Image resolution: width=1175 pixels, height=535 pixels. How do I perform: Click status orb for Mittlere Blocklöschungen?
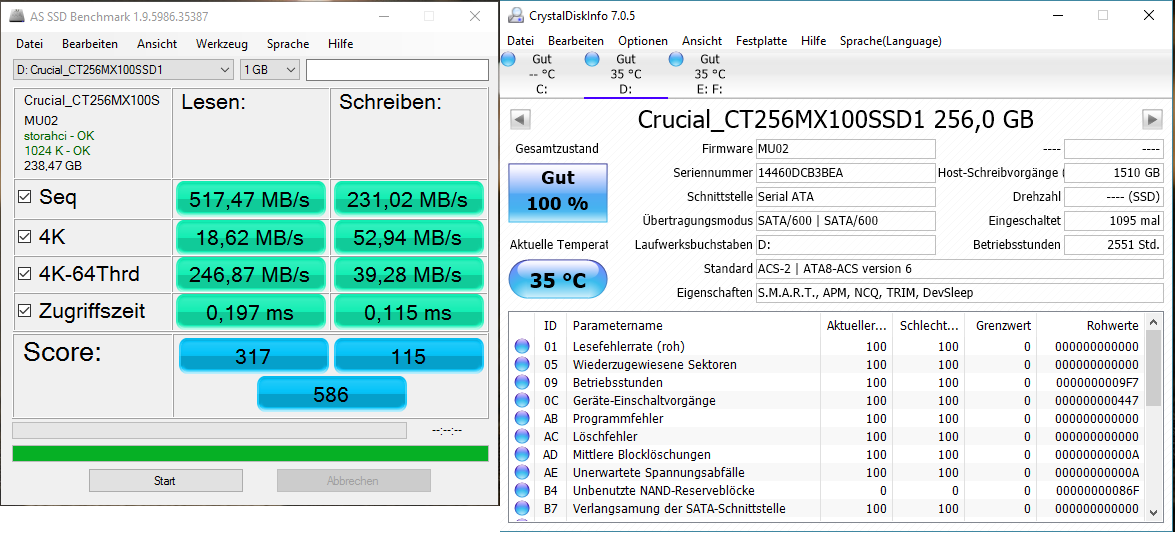(x=522, y=454)
